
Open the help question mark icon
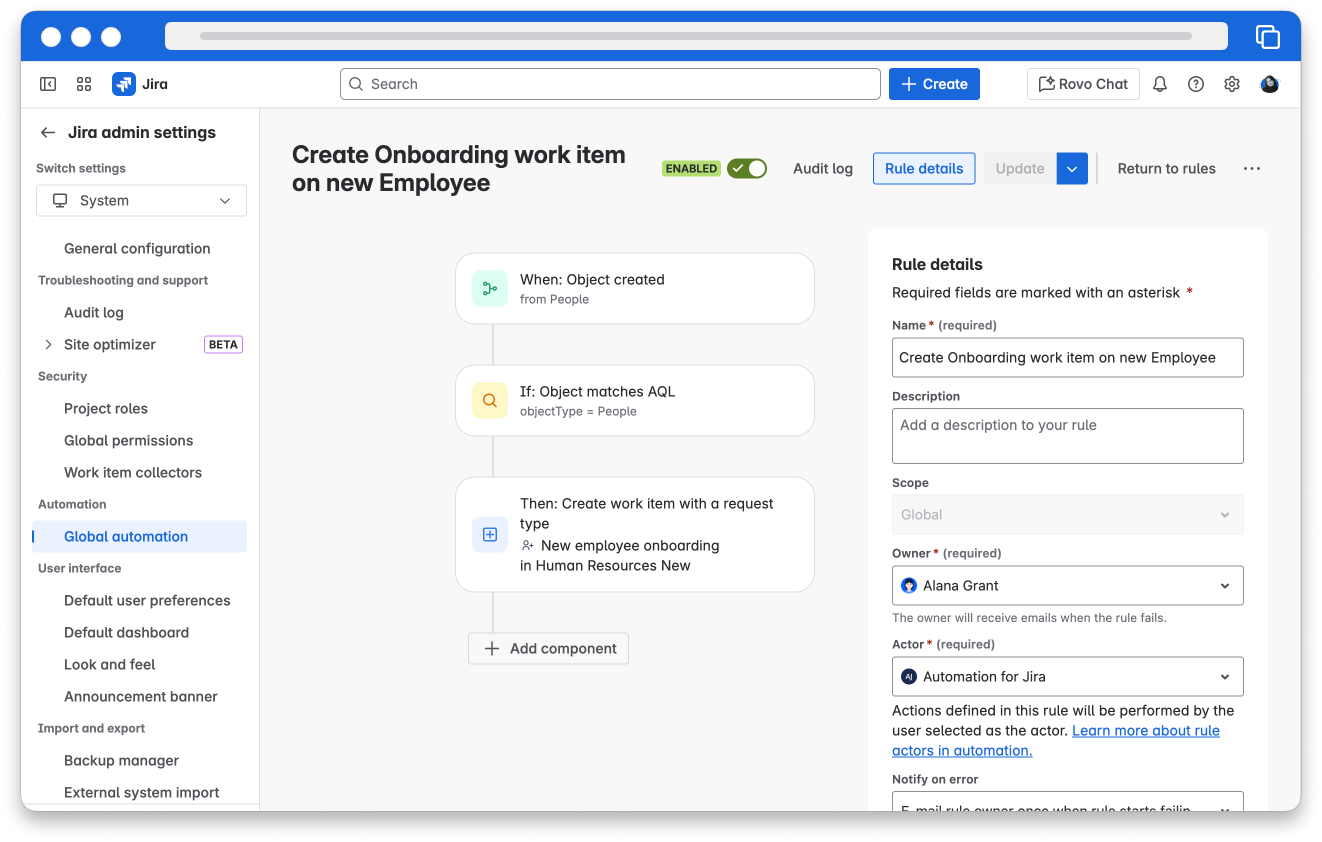[1196, 84]
